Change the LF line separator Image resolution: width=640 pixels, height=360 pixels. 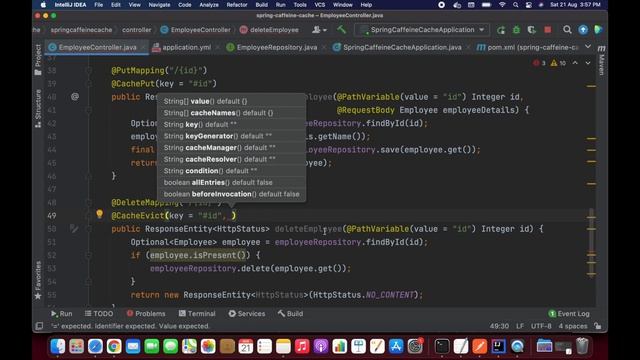(520, 326)
